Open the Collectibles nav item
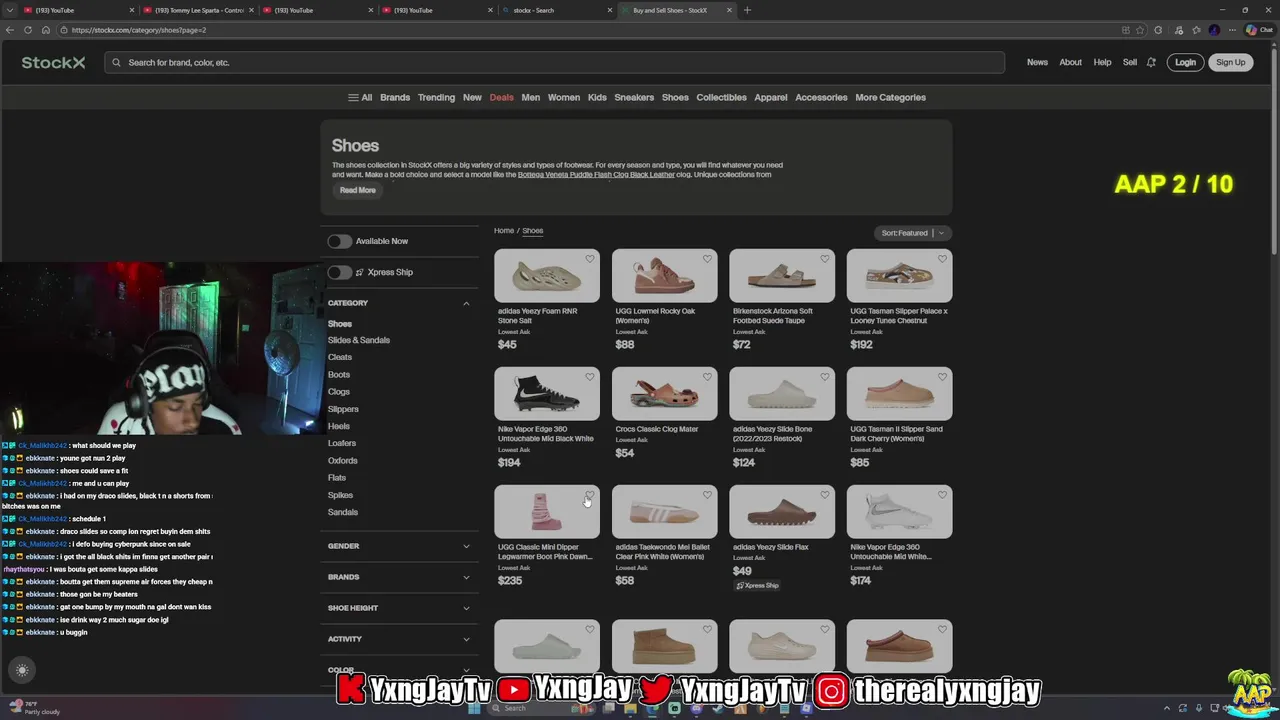The image size is (1280, 720). tap(721, 97)
